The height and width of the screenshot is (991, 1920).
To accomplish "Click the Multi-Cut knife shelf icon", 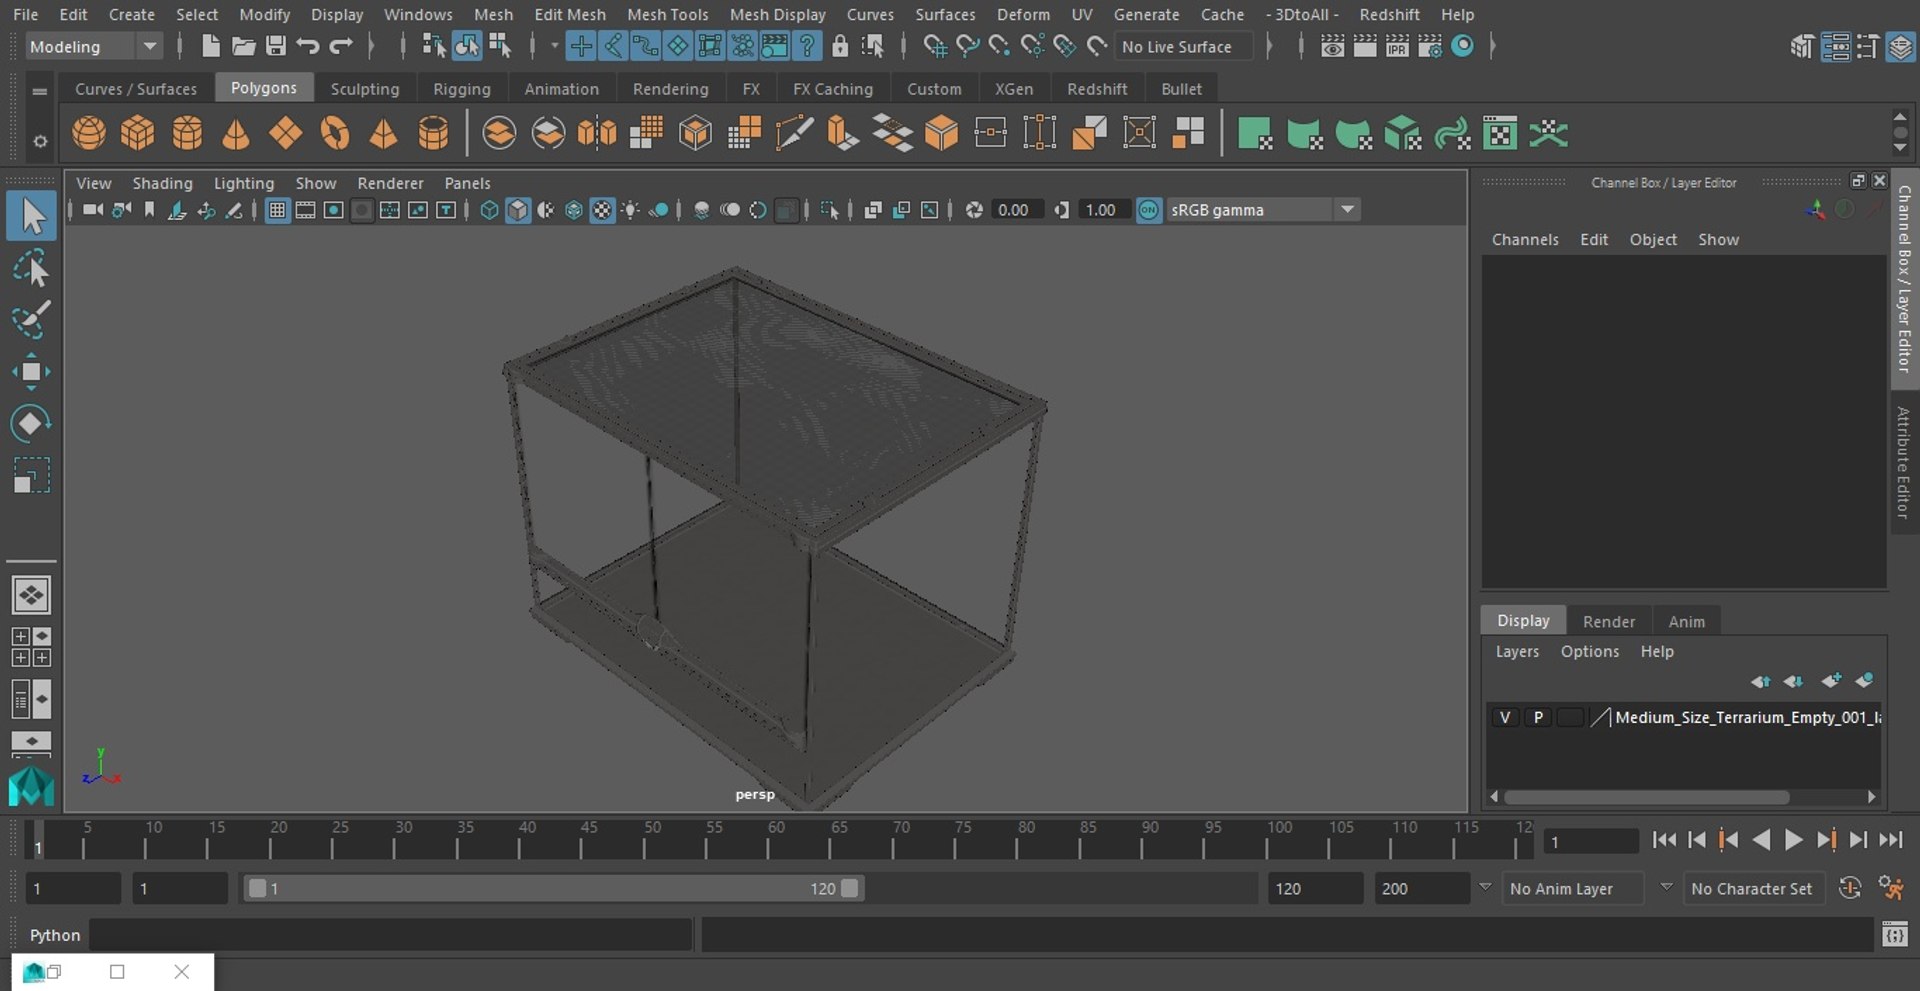I will [794, 133].
